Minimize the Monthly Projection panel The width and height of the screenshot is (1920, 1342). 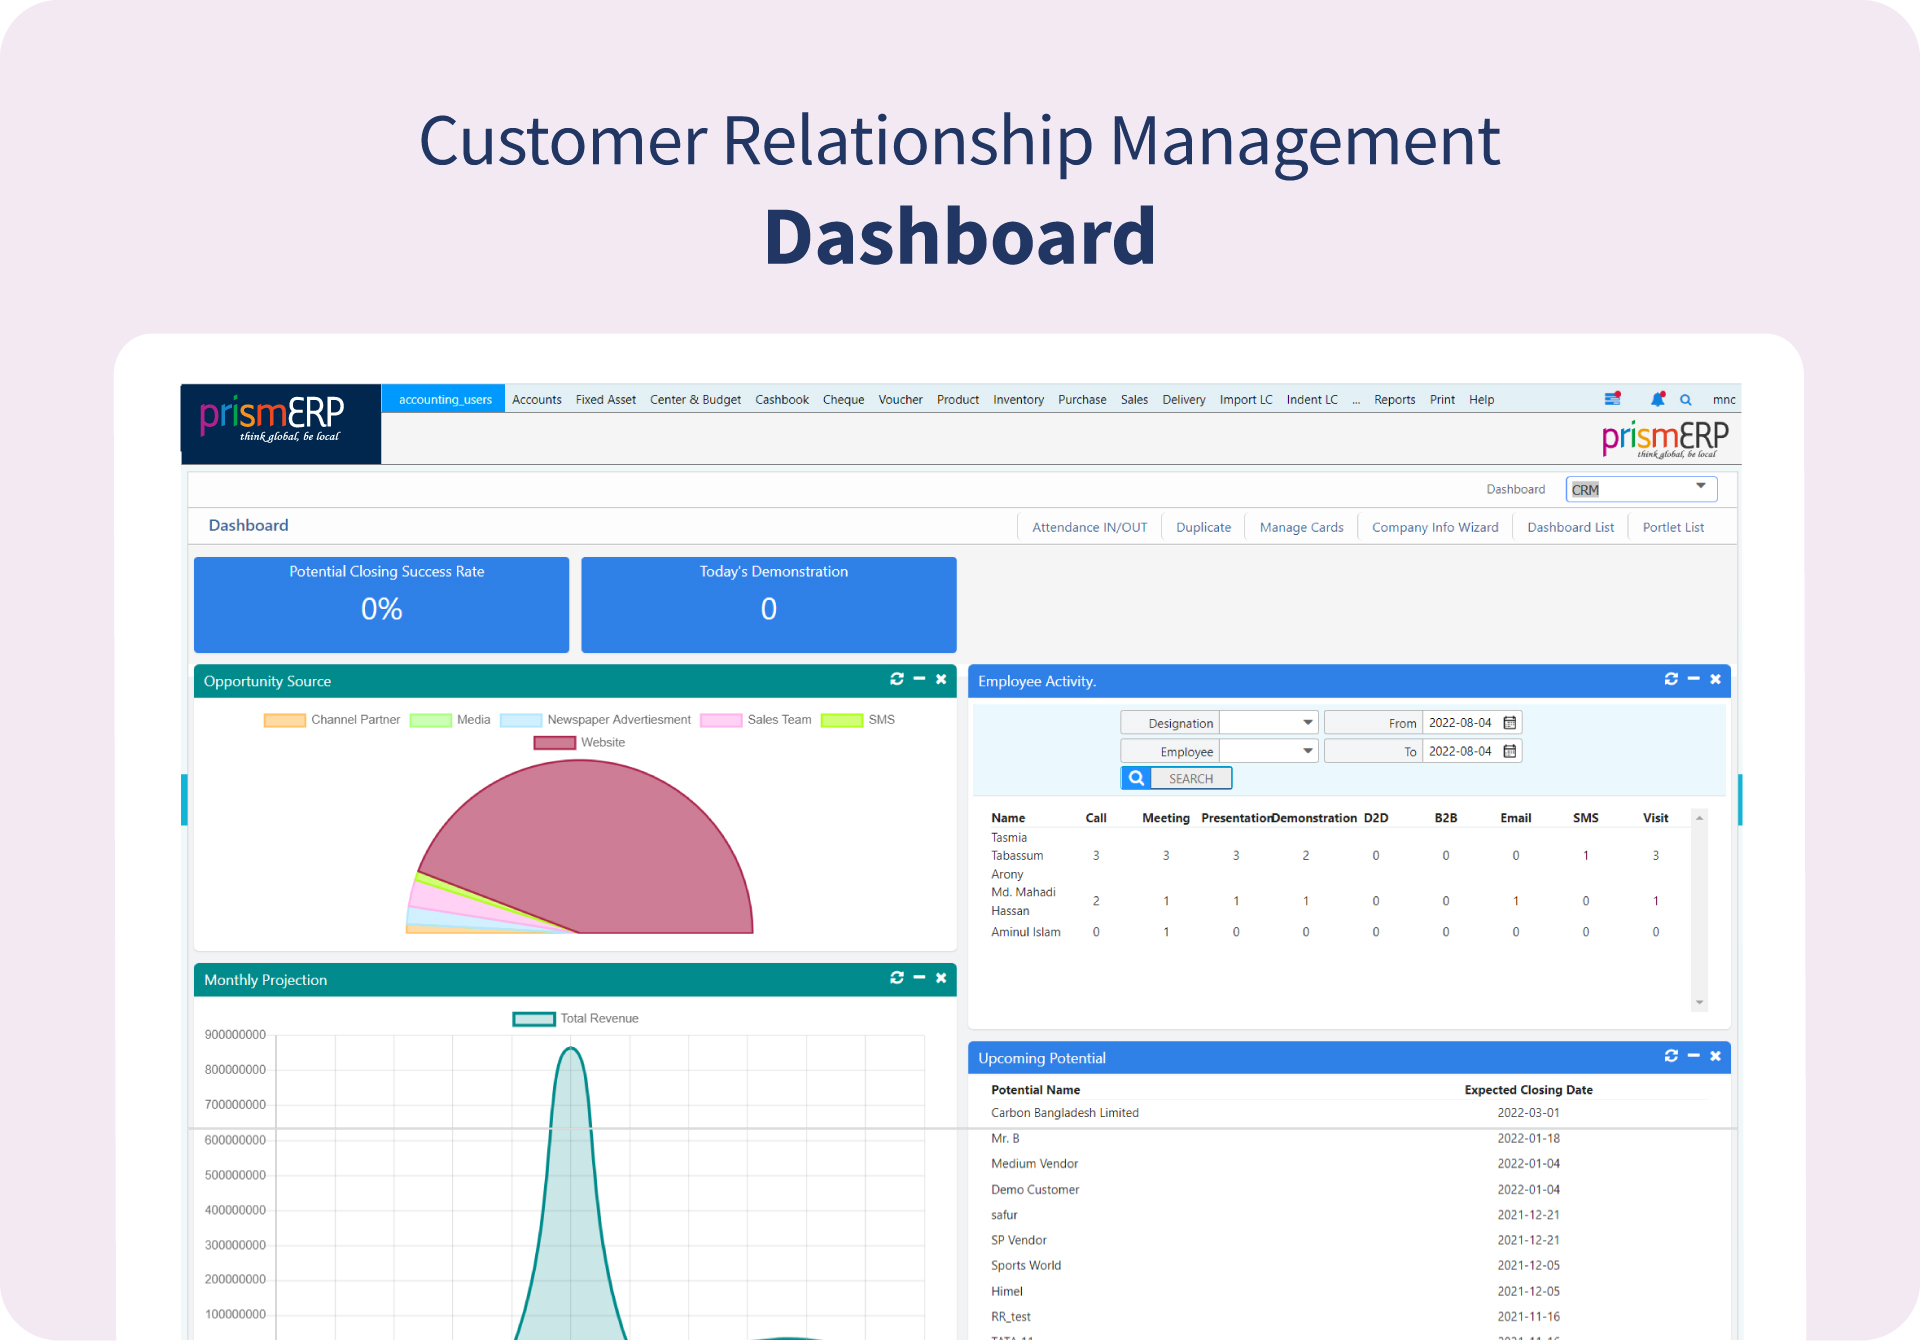pos(919,978)
